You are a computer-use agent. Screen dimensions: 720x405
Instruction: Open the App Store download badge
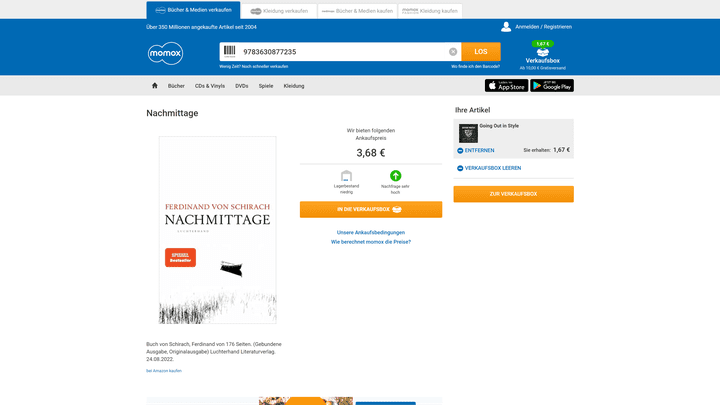point(506,85)
